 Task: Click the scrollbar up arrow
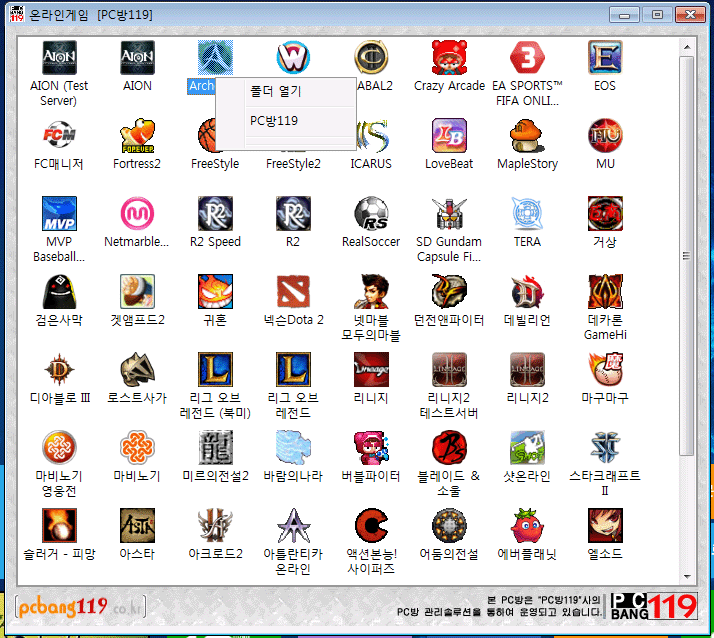click(x=687, y=47)
